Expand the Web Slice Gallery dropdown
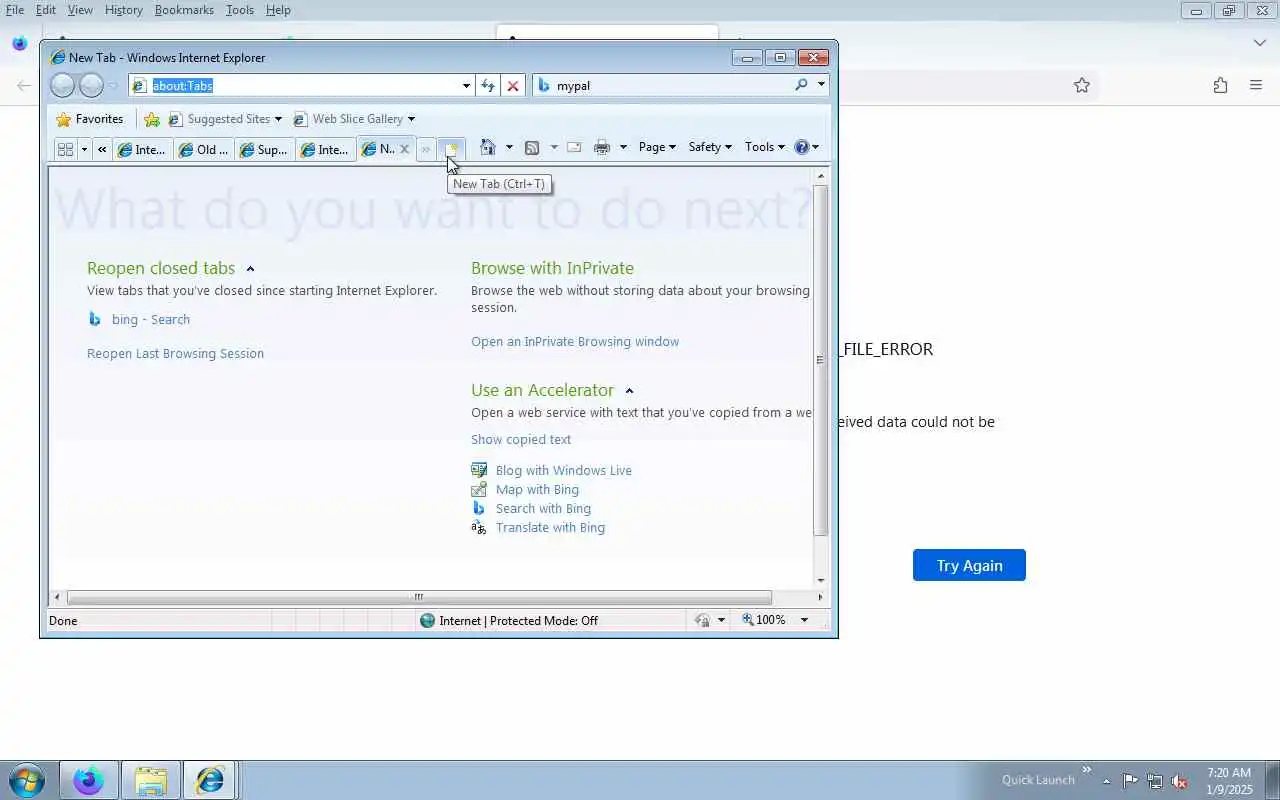The height and width of the screenshot is (800, 1280). [x=411, y=119]
